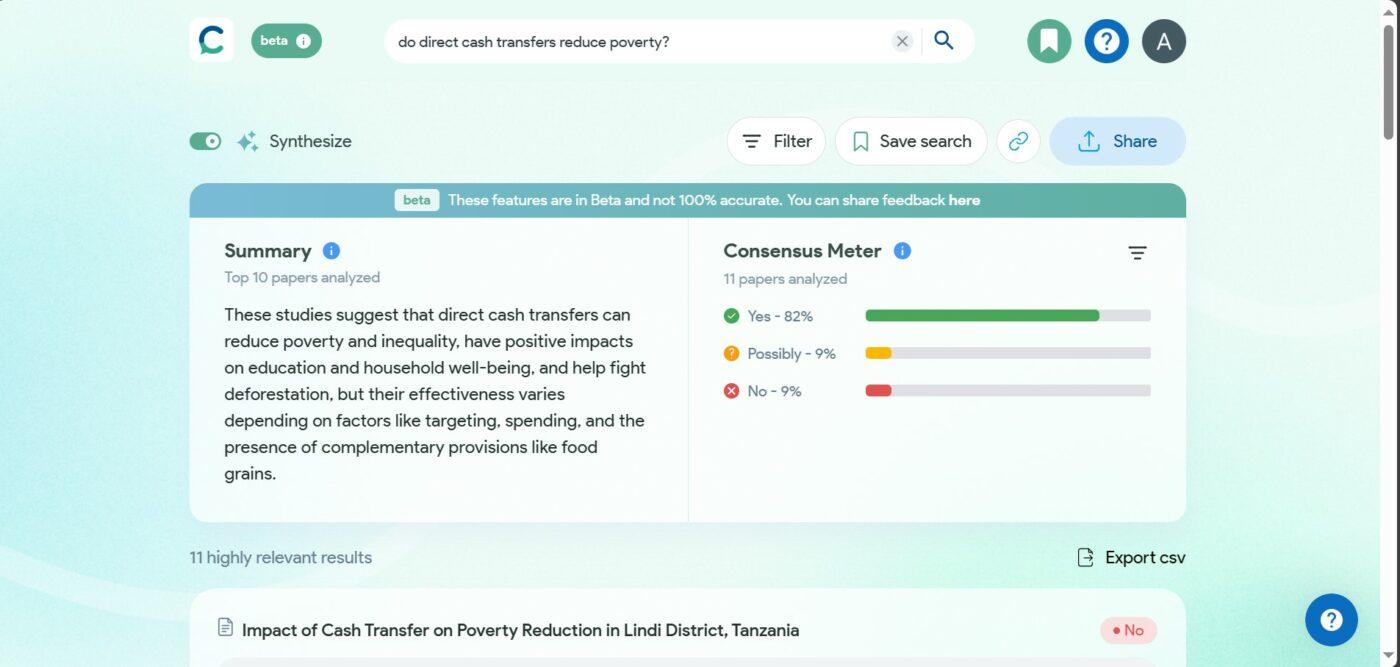1400x667 pixels.
Task: Open the Lindi District, Tanzania paper
Action: tap(520, 630)
